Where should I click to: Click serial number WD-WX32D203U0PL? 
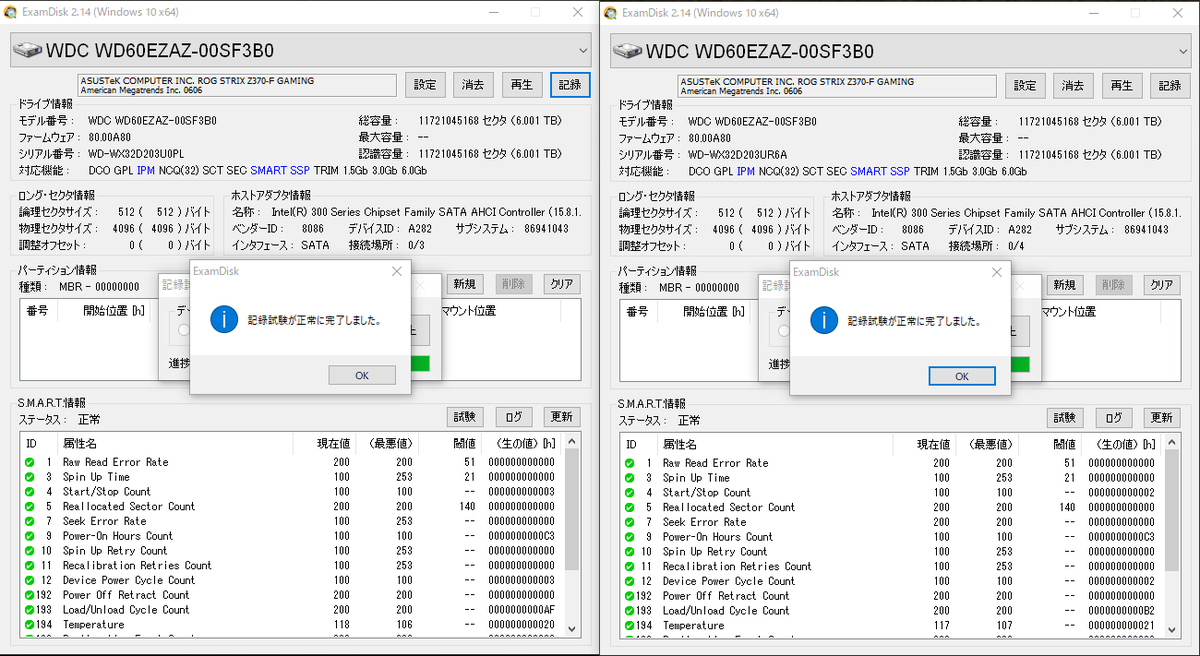pyautogui.click(x=136, y=155)
